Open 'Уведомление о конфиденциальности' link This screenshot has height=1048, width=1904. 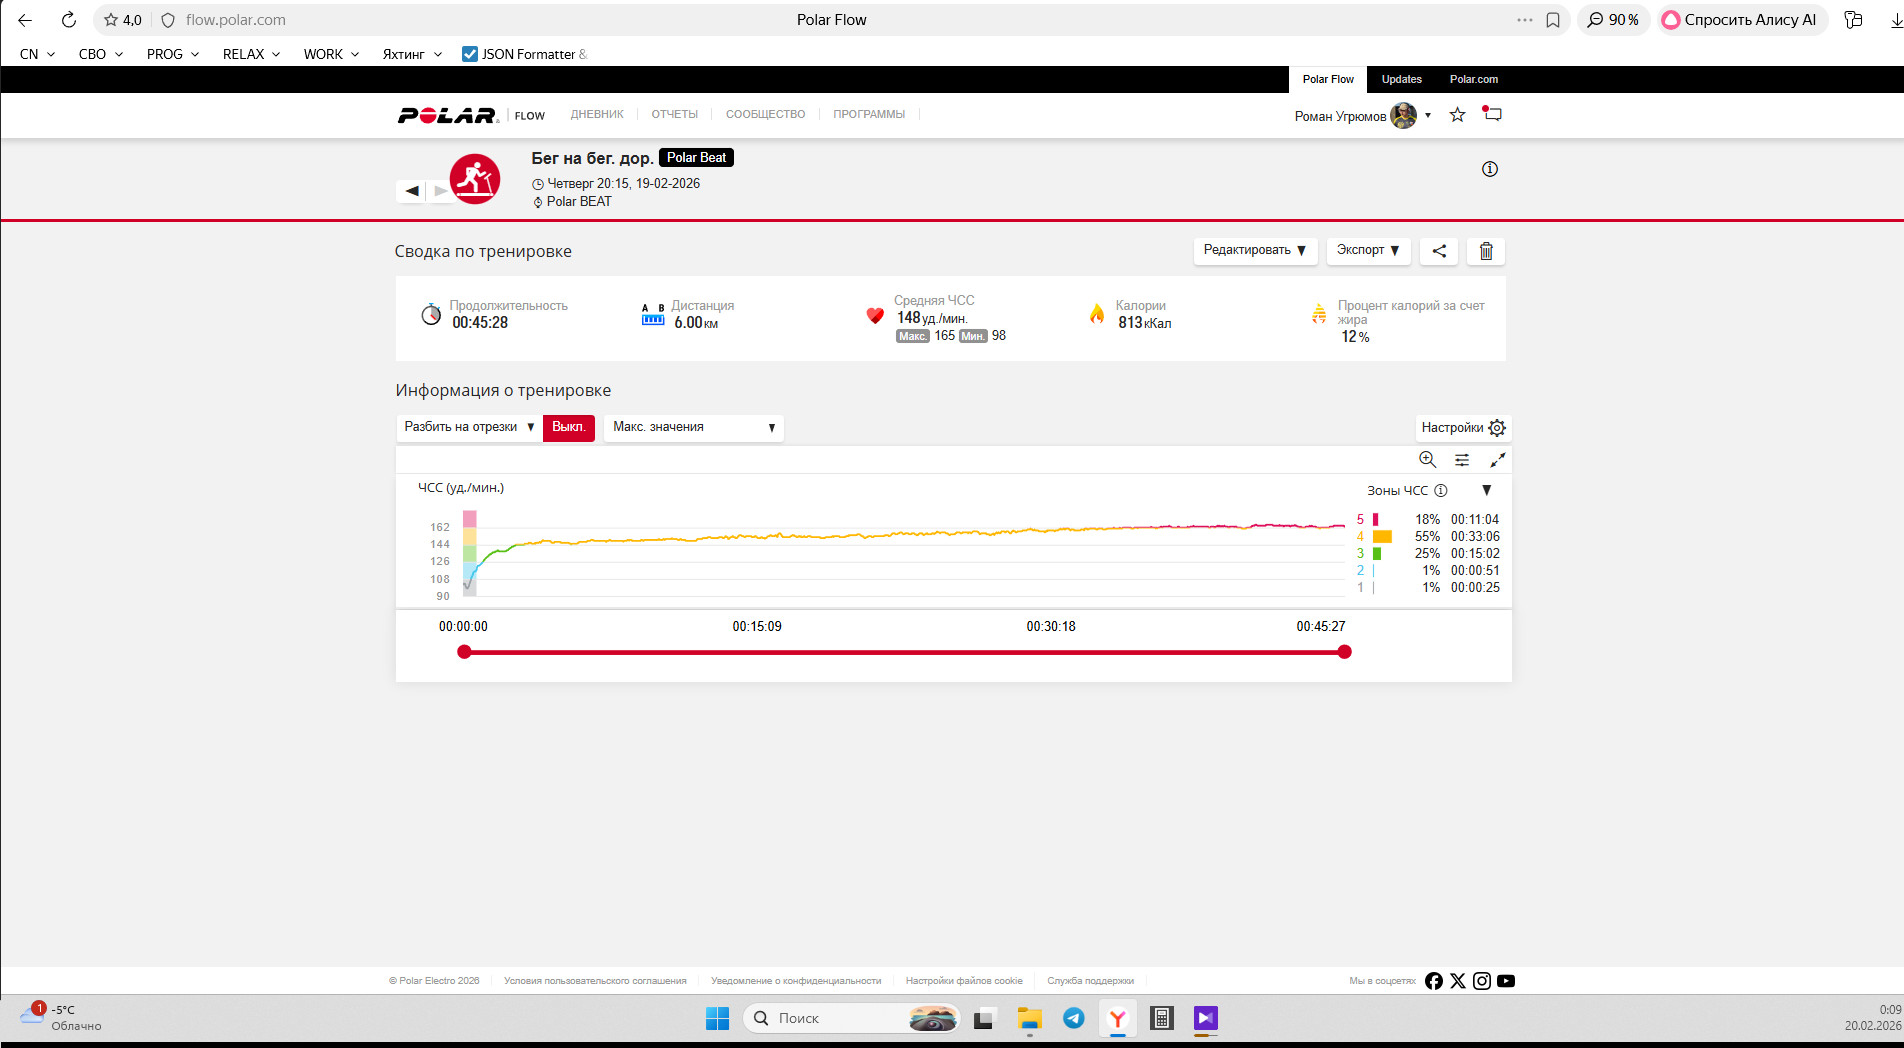796,981
